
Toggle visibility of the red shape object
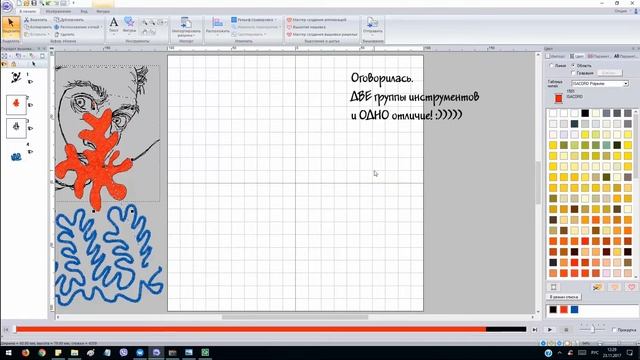click(x=30, y=105)
